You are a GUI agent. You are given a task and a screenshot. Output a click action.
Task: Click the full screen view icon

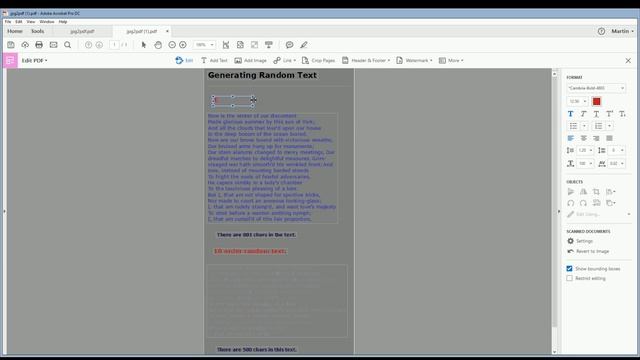pos(254,45)
